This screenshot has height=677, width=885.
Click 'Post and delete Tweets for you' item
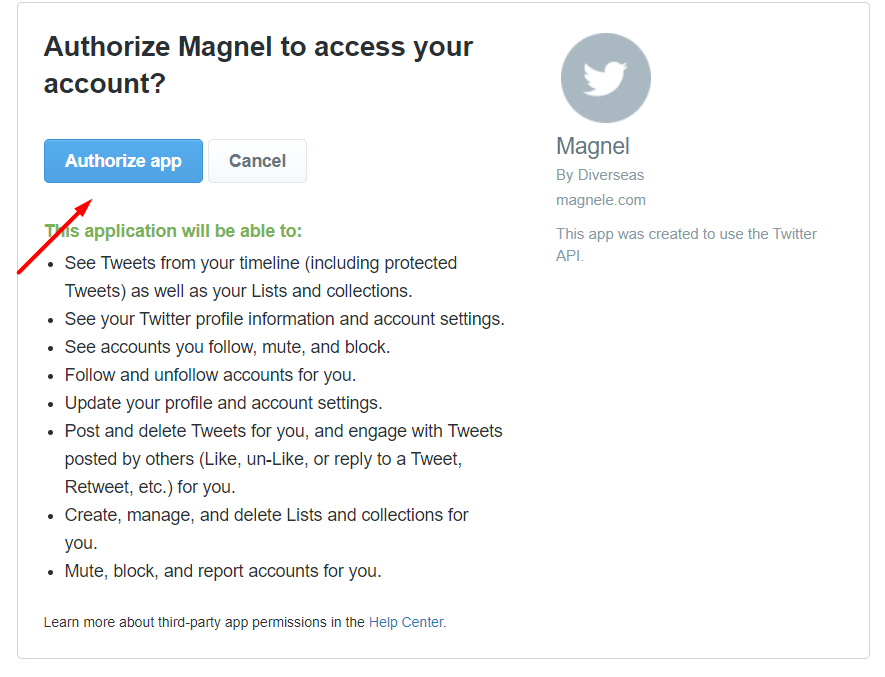[283, 459]
